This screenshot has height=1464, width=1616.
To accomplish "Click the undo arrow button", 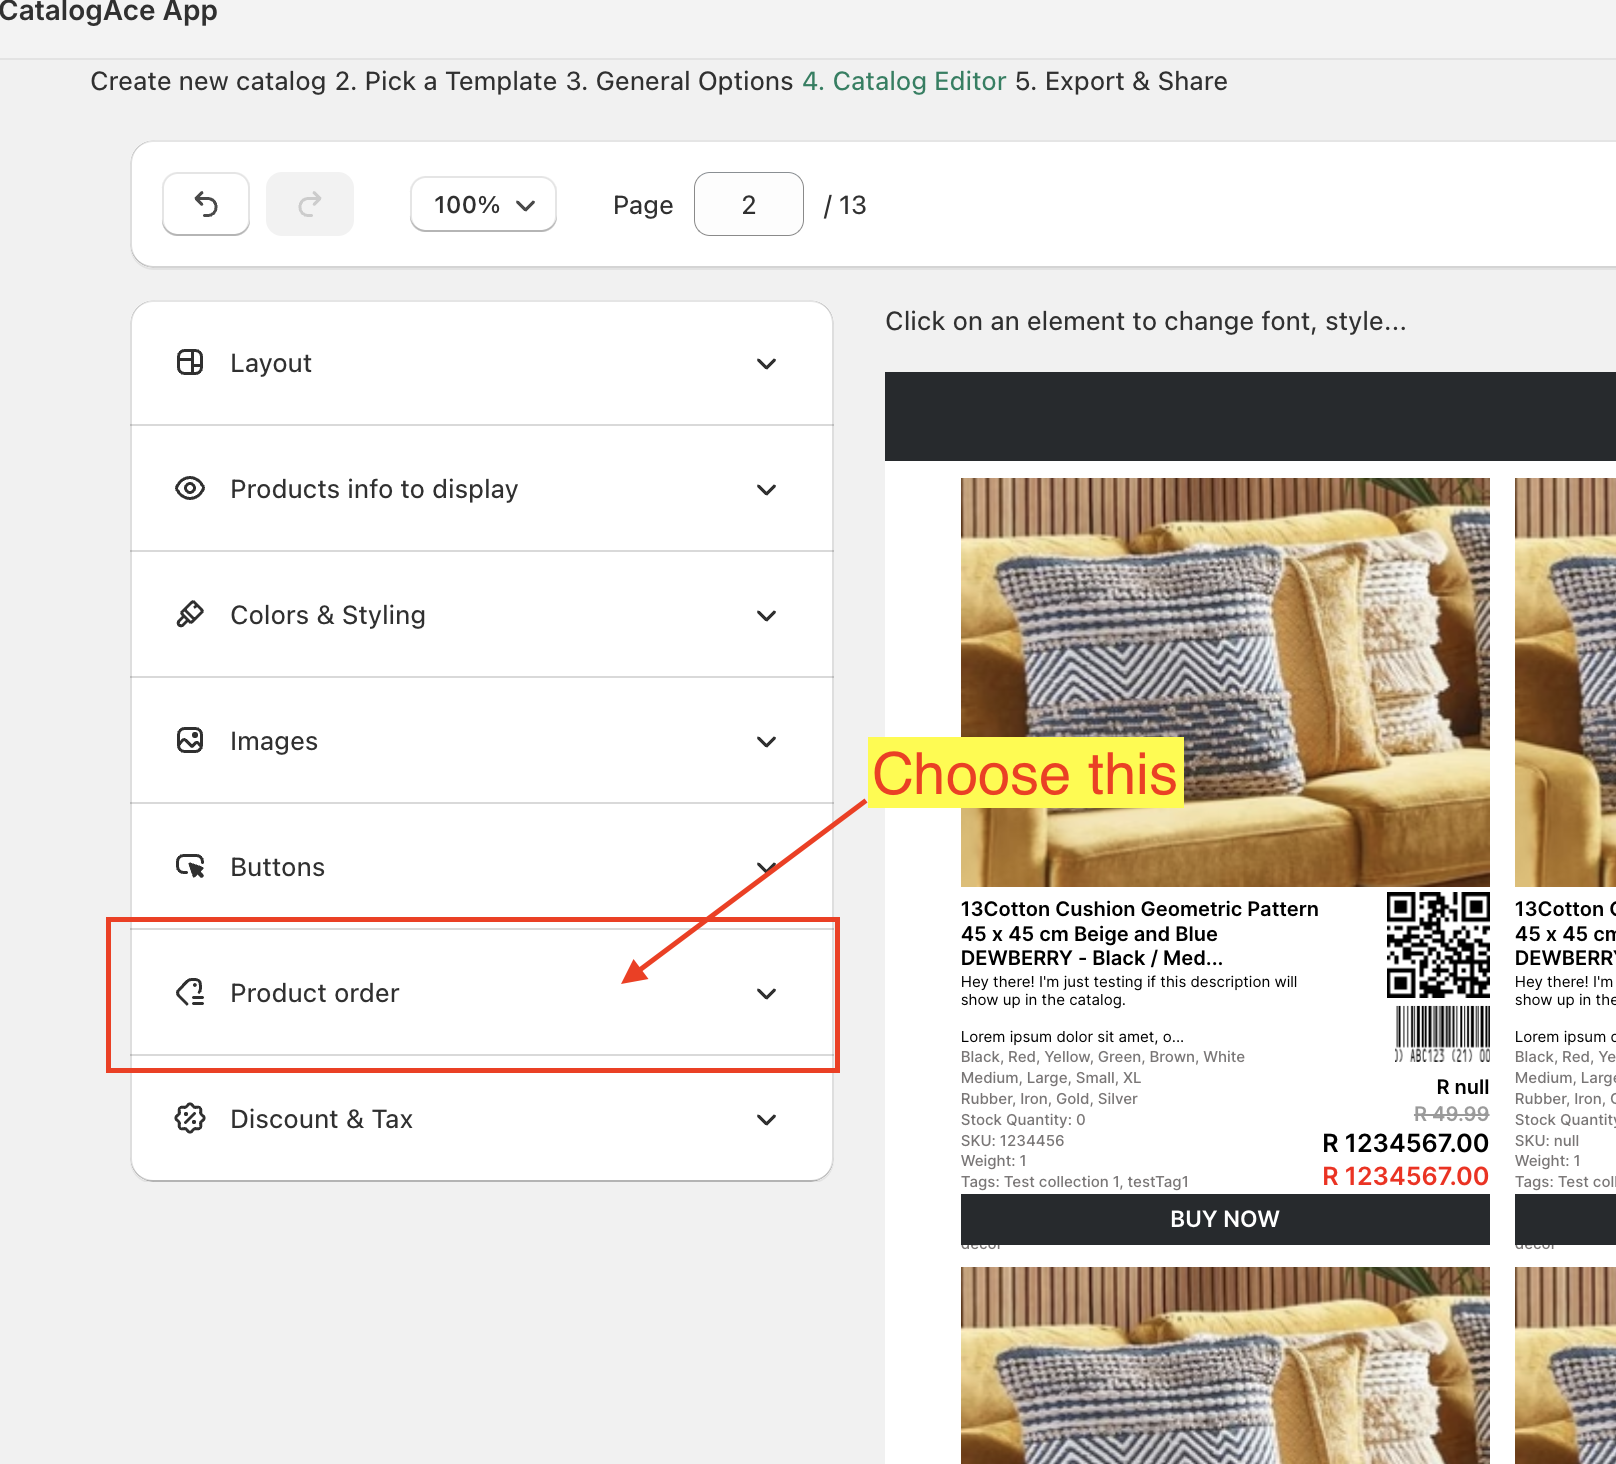I will [x=206, y=205].
